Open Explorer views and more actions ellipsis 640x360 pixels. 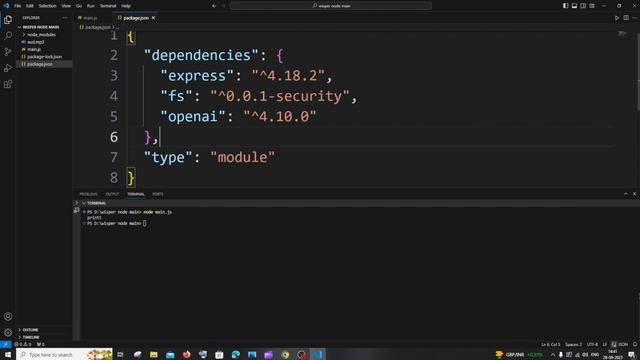tap(65, 18)
